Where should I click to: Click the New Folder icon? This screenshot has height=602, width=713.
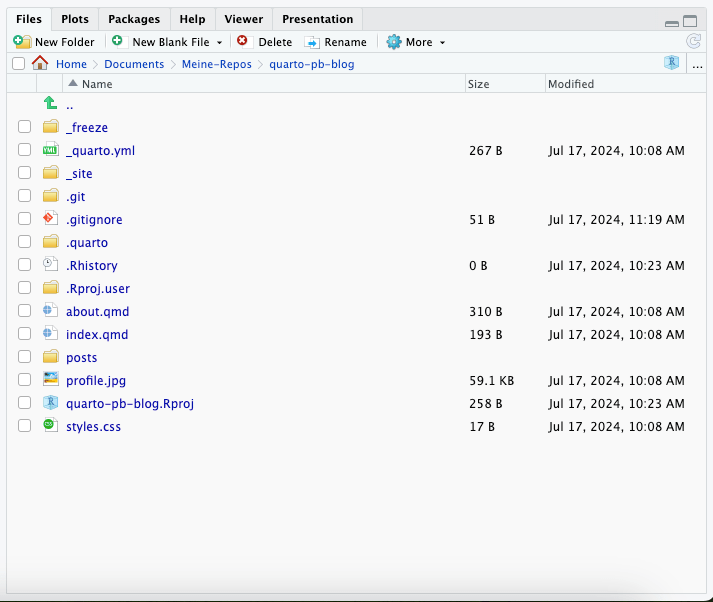[x=22, y=42]
